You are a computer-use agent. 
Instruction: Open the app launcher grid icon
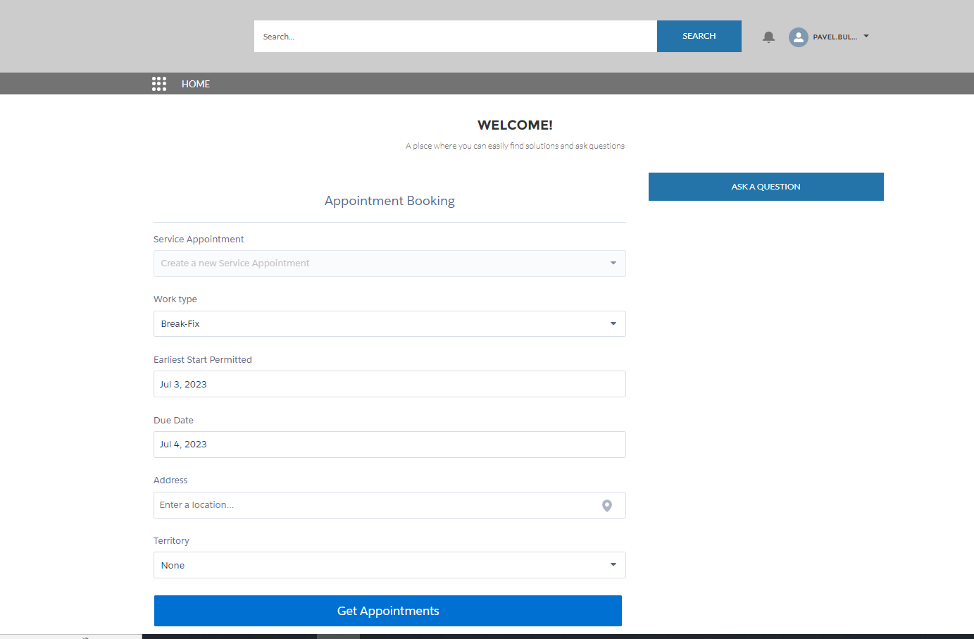(159, 84)
